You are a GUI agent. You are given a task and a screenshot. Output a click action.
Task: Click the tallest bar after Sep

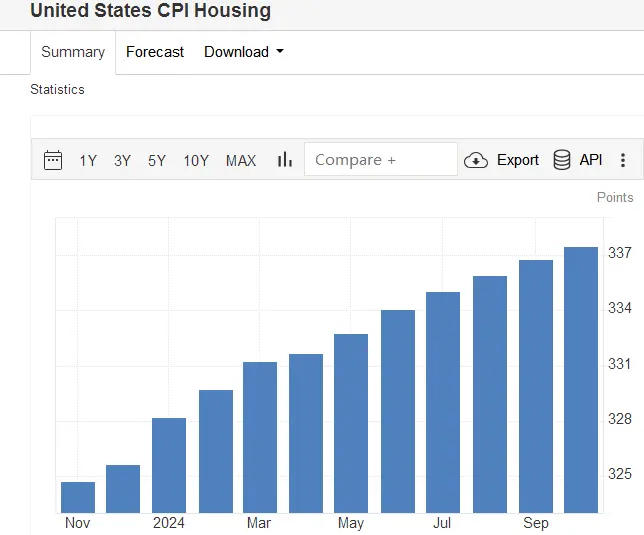pos(581,380)
